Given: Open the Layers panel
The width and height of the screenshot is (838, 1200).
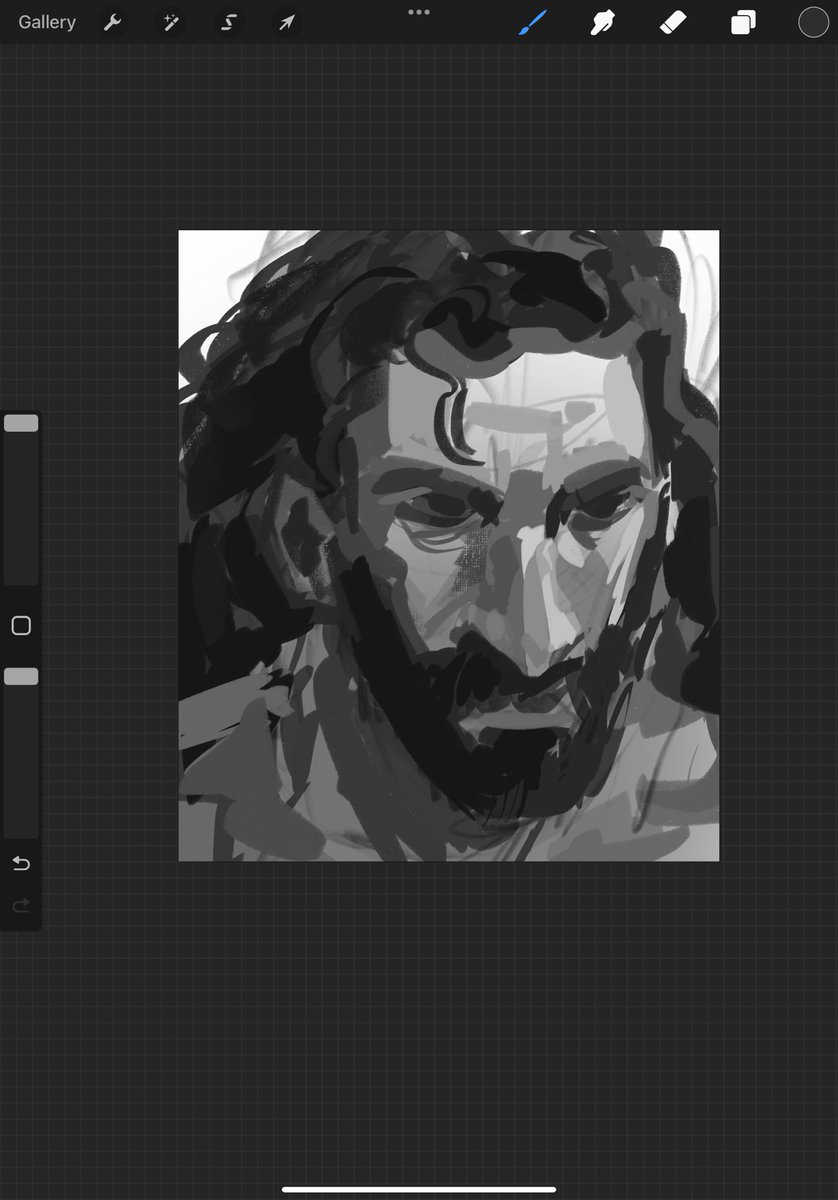Looking at the screenshot, I should pos(743,22).
